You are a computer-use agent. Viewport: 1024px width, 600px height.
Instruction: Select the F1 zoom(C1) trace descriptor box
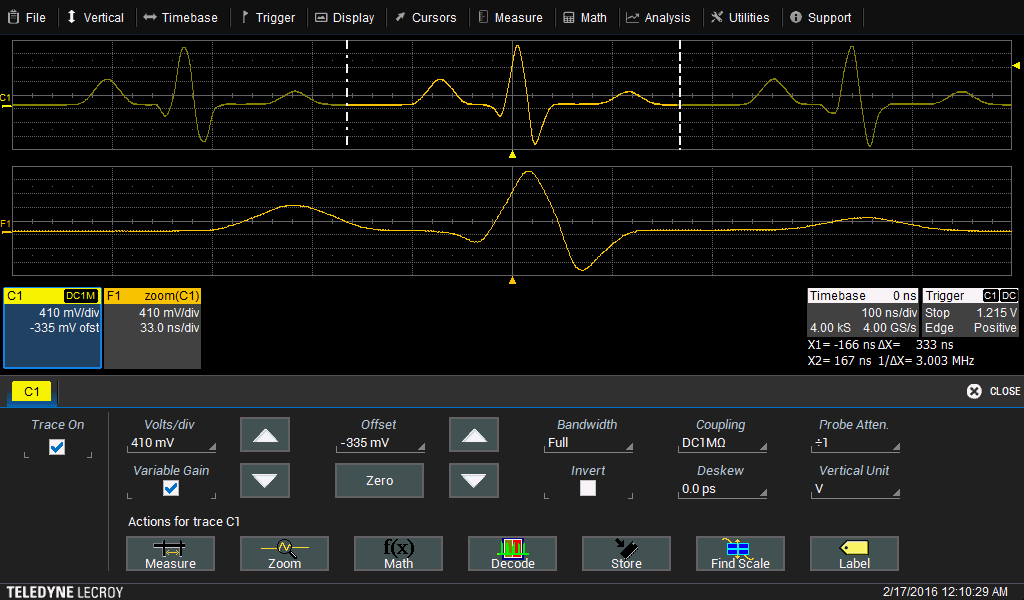(x=153, y=328)
